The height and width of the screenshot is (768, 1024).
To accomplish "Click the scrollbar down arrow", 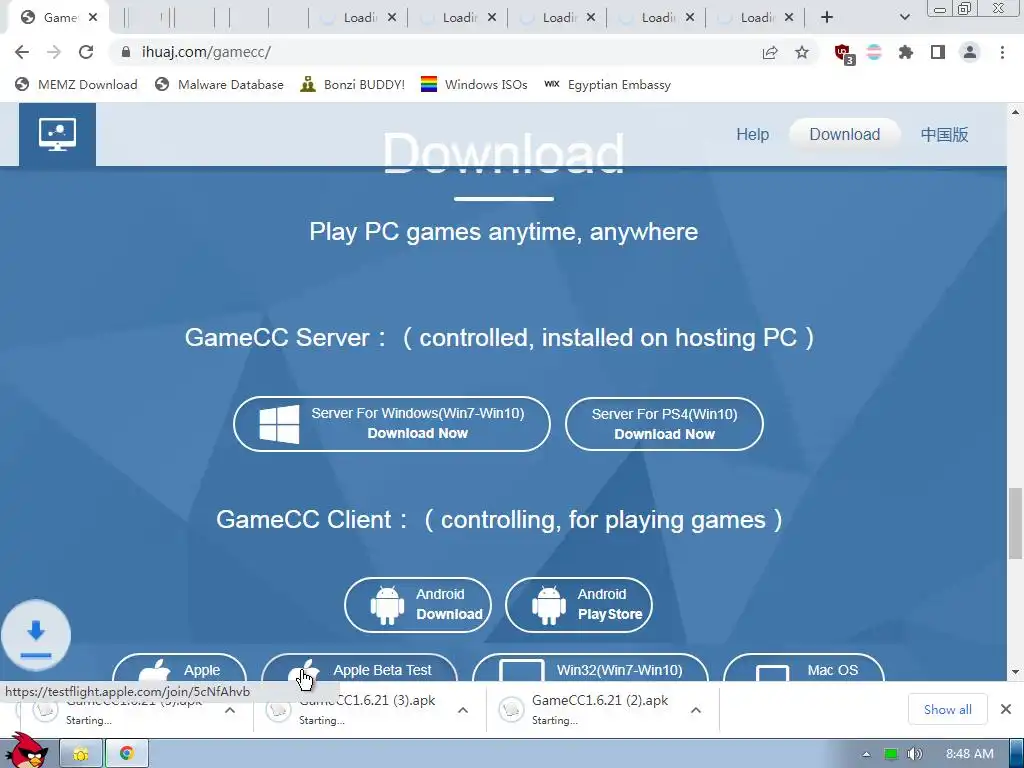I will click(1015, 671).
